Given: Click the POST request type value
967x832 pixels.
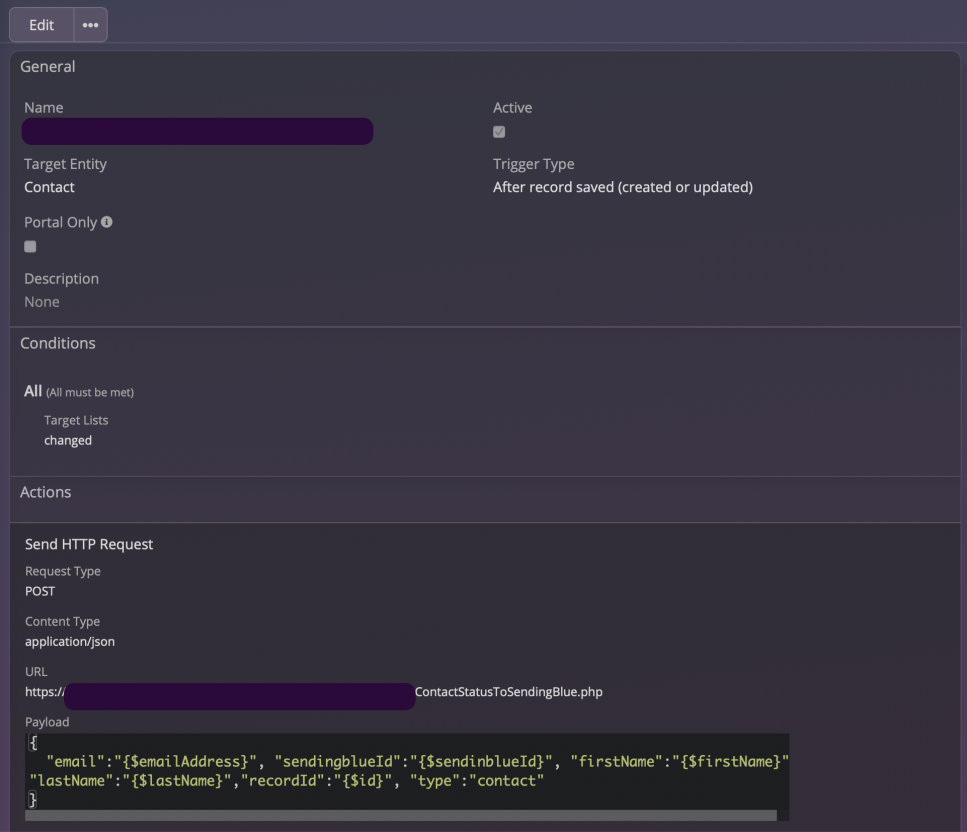Looking at the screenshot, I should pos(40,591).
